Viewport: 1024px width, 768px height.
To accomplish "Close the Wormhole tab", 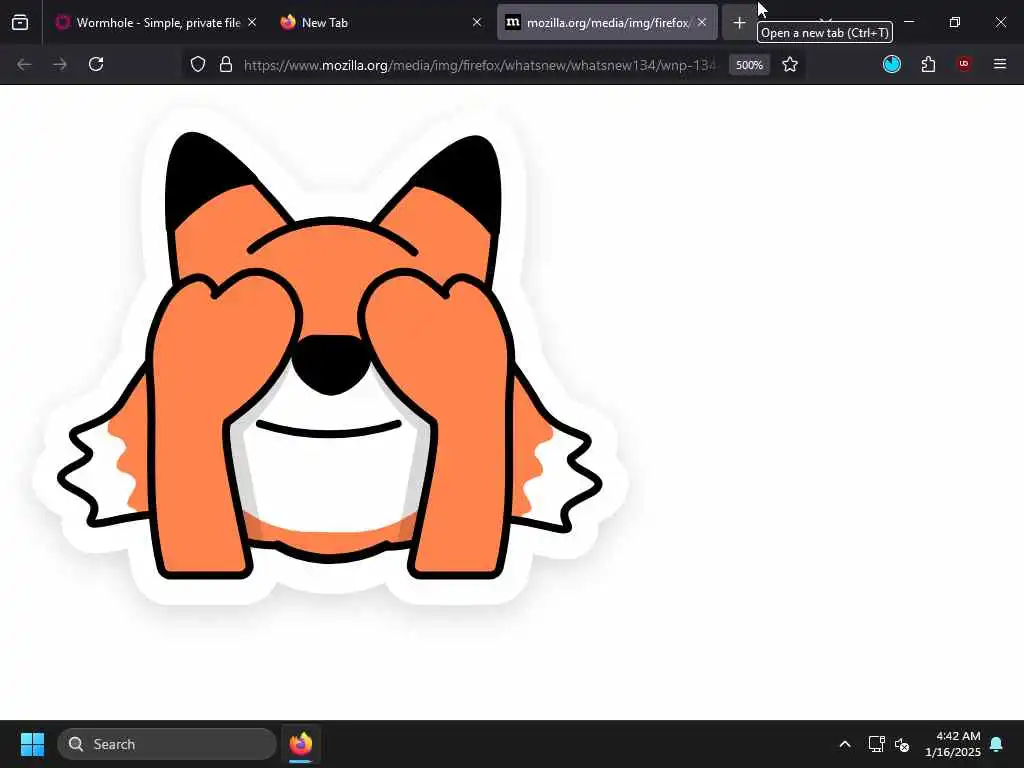I will point(252,23).
